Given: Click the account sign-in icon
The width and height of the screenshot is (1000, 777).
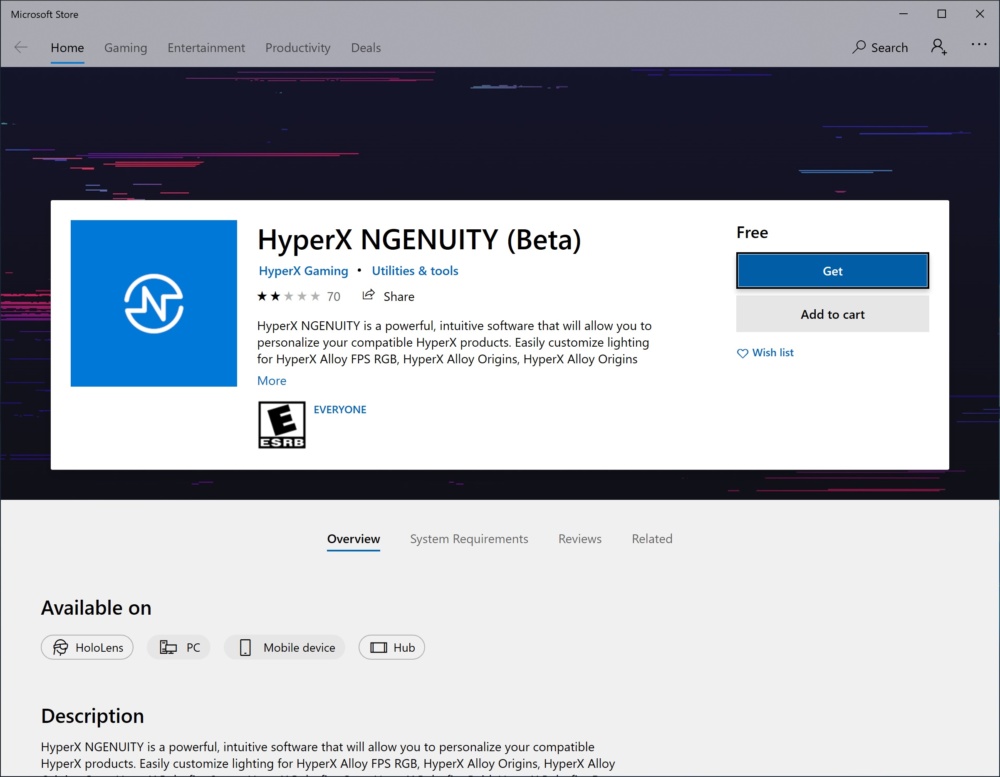Looking at the screenshot, I should tap(939, 47).
